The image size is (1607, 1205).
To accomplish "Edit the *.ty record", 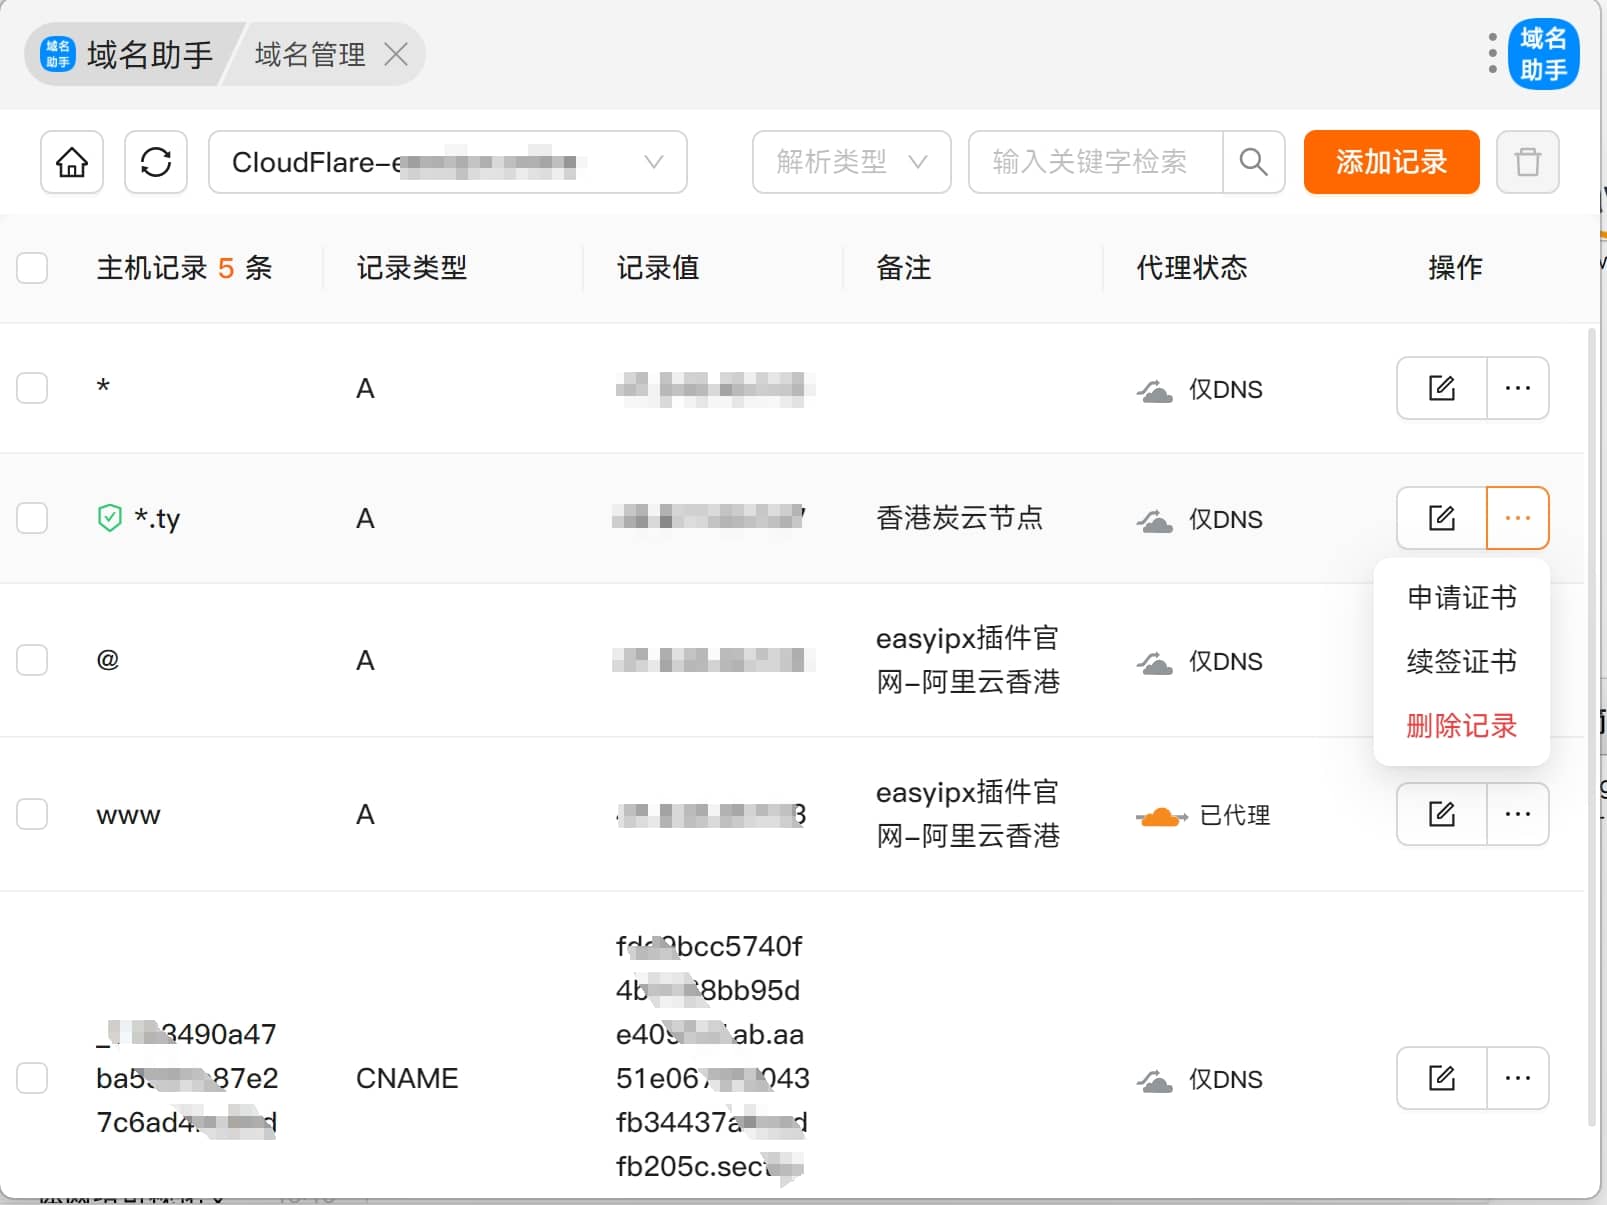I will click(x=1441, y=518).
